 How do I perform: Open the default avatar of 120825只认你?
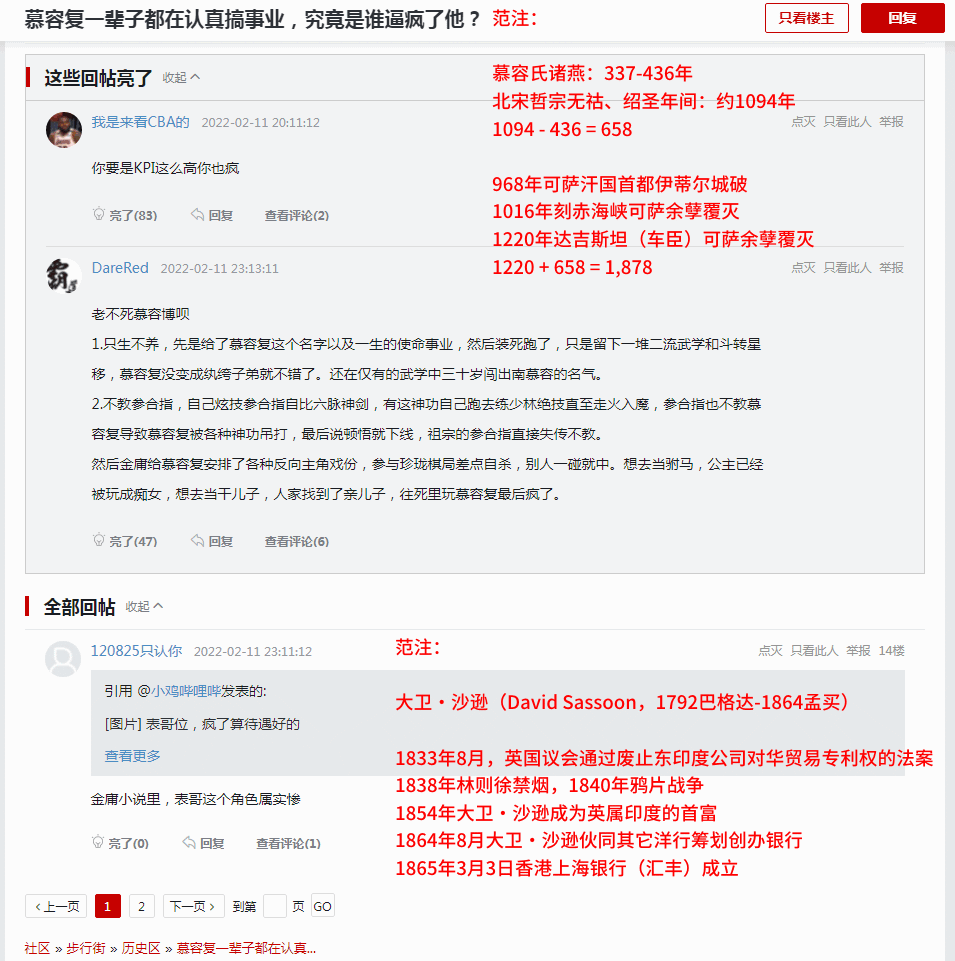[x=63, y=659]
